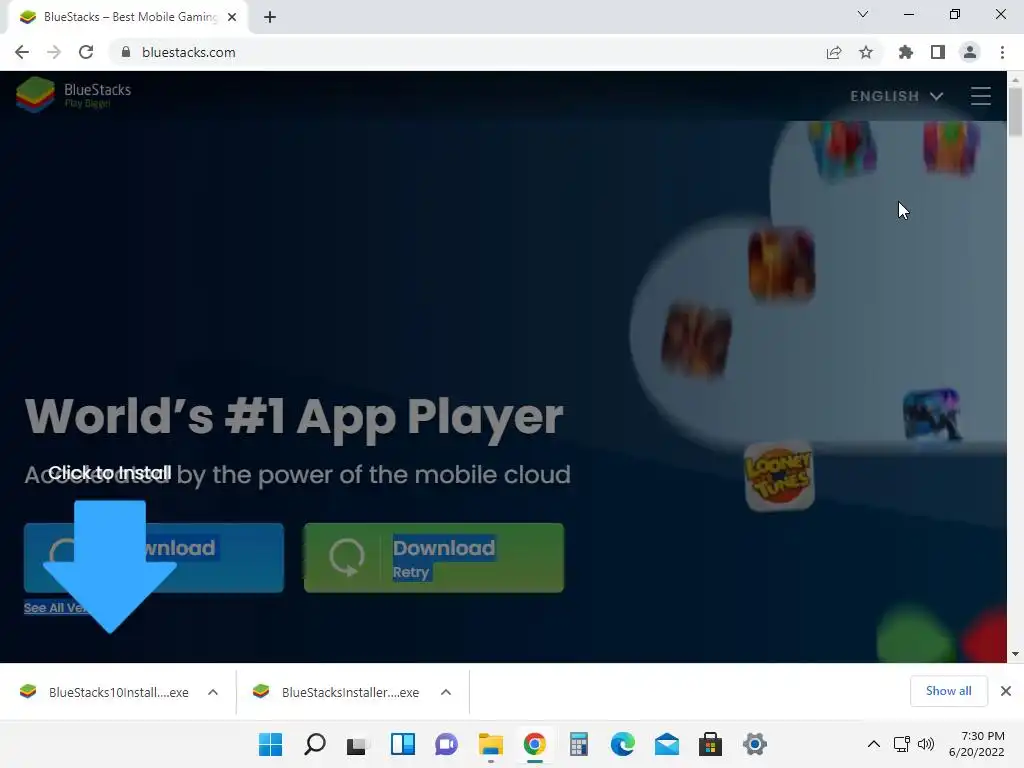Select the BlueStacks – Best Mobile Gaming tab
This screenshot has height=768, width=1024.
pos(128,17)
